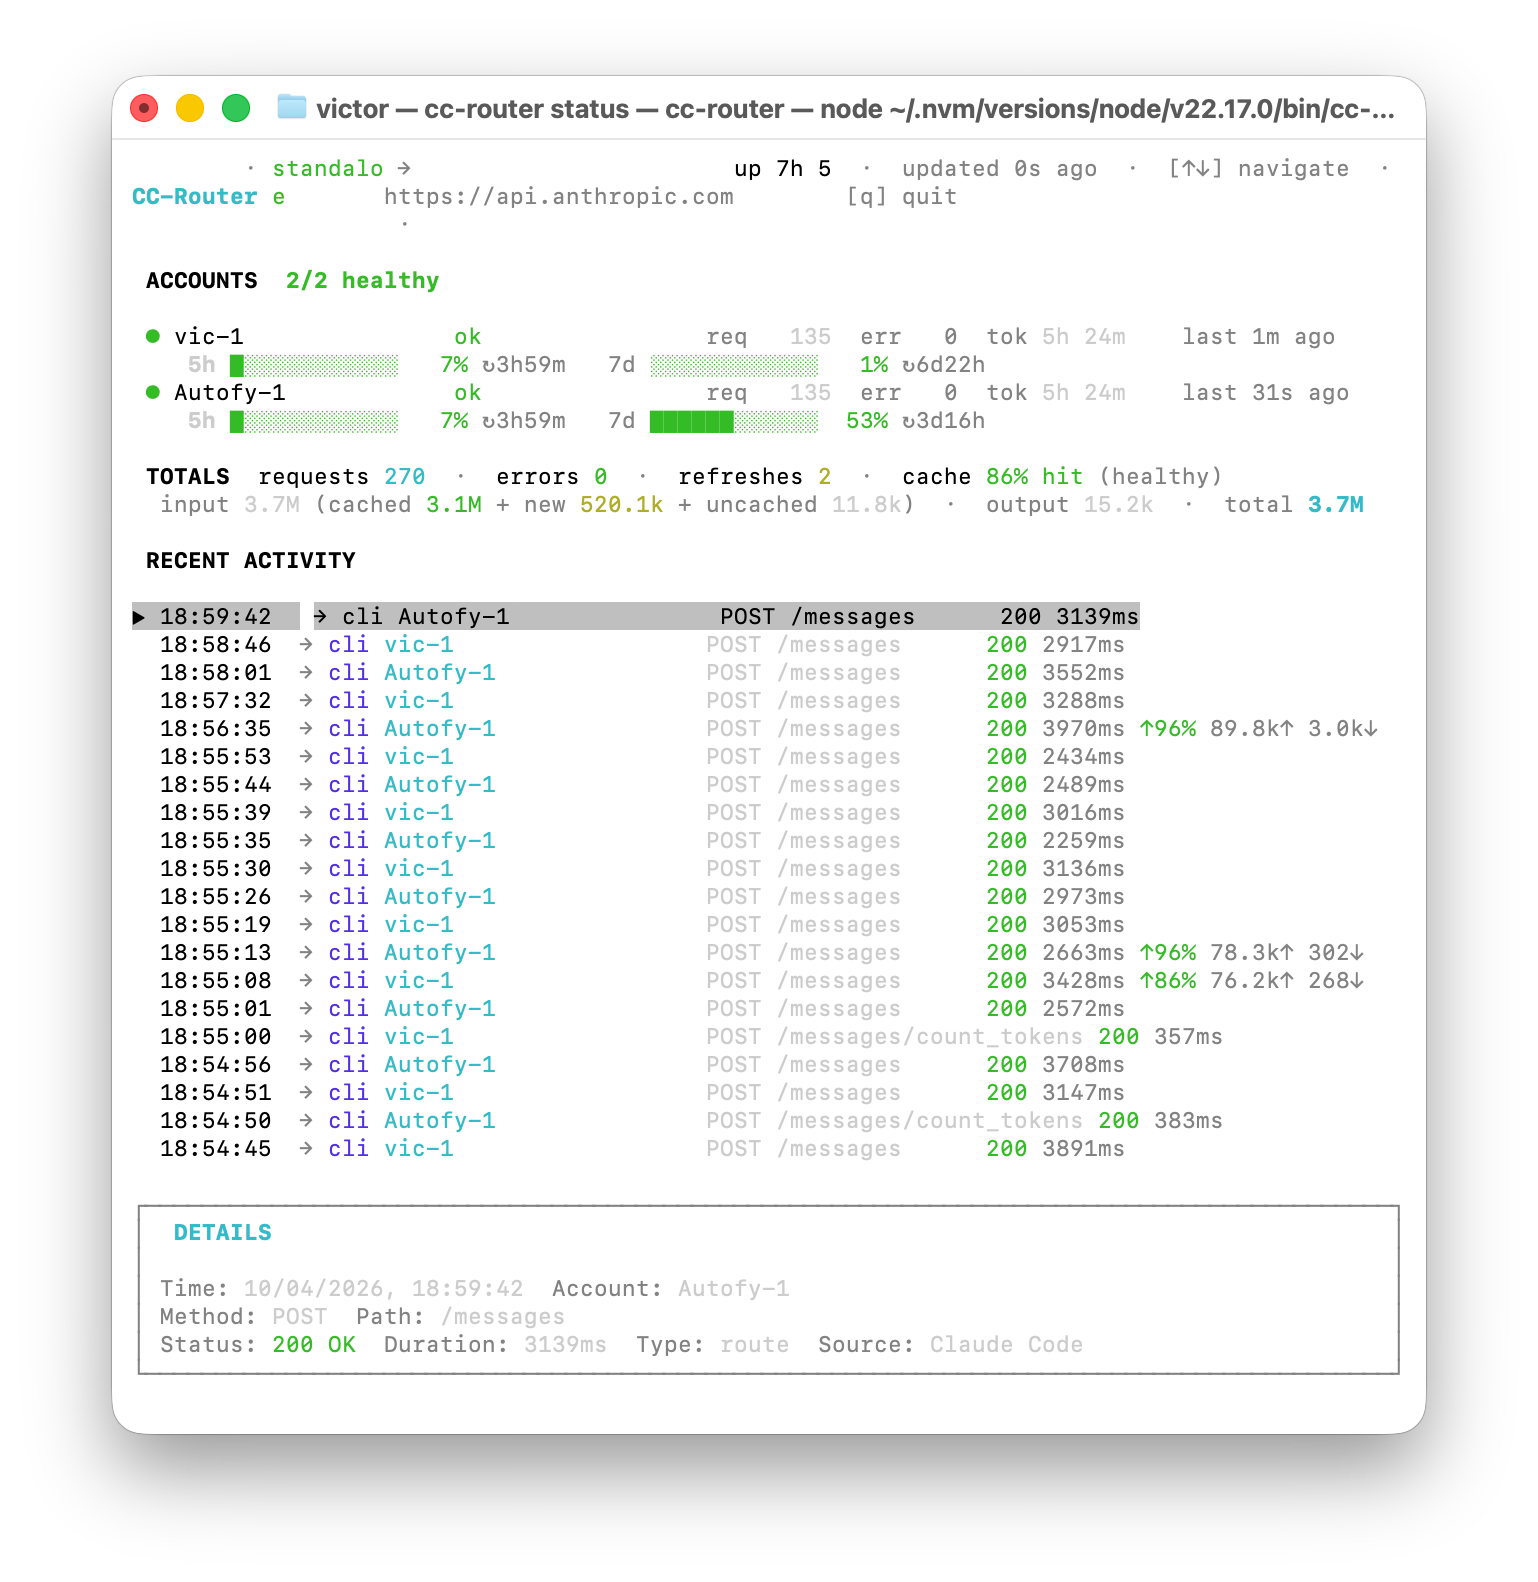Click the red close window button
The height and width of the screenshot is (1582, 1538).
[145, 107]
